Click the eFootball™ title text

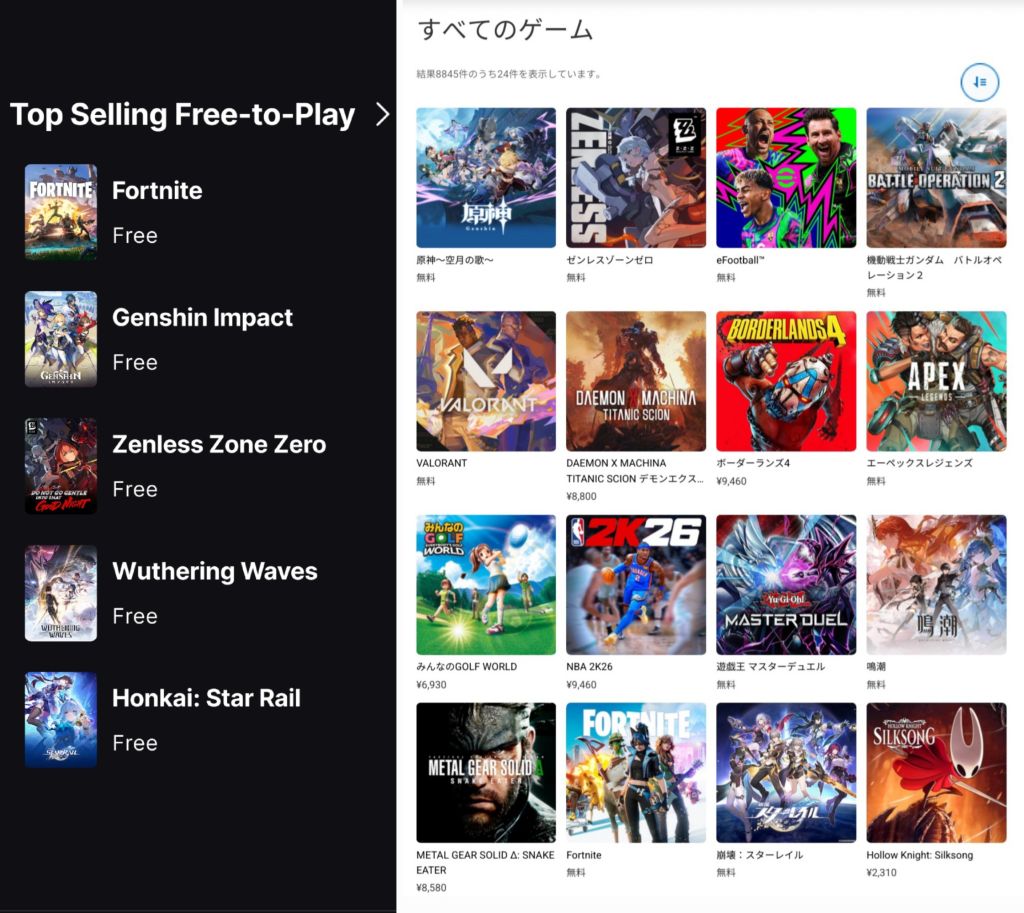coord(740,260)
